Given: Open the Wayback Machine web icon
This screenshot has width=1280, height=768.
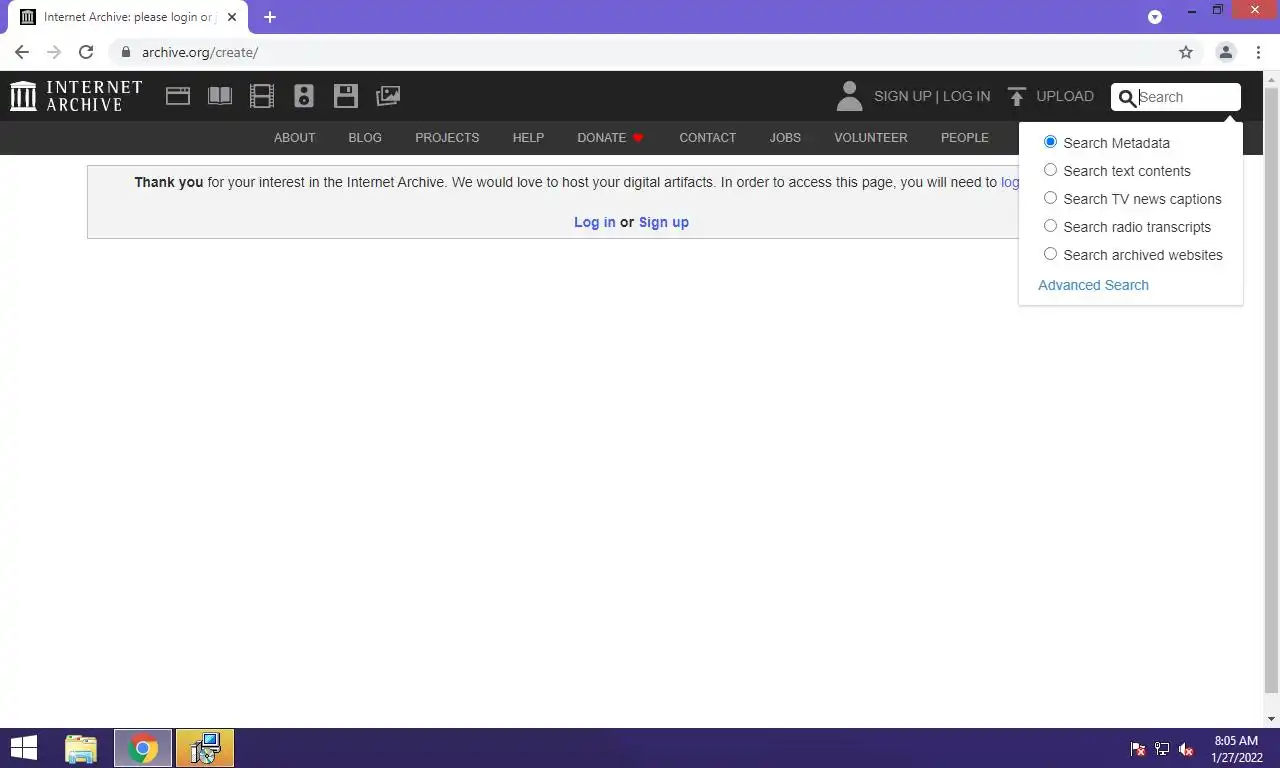Looking at the screenshot, I should (x=178, y=96).
